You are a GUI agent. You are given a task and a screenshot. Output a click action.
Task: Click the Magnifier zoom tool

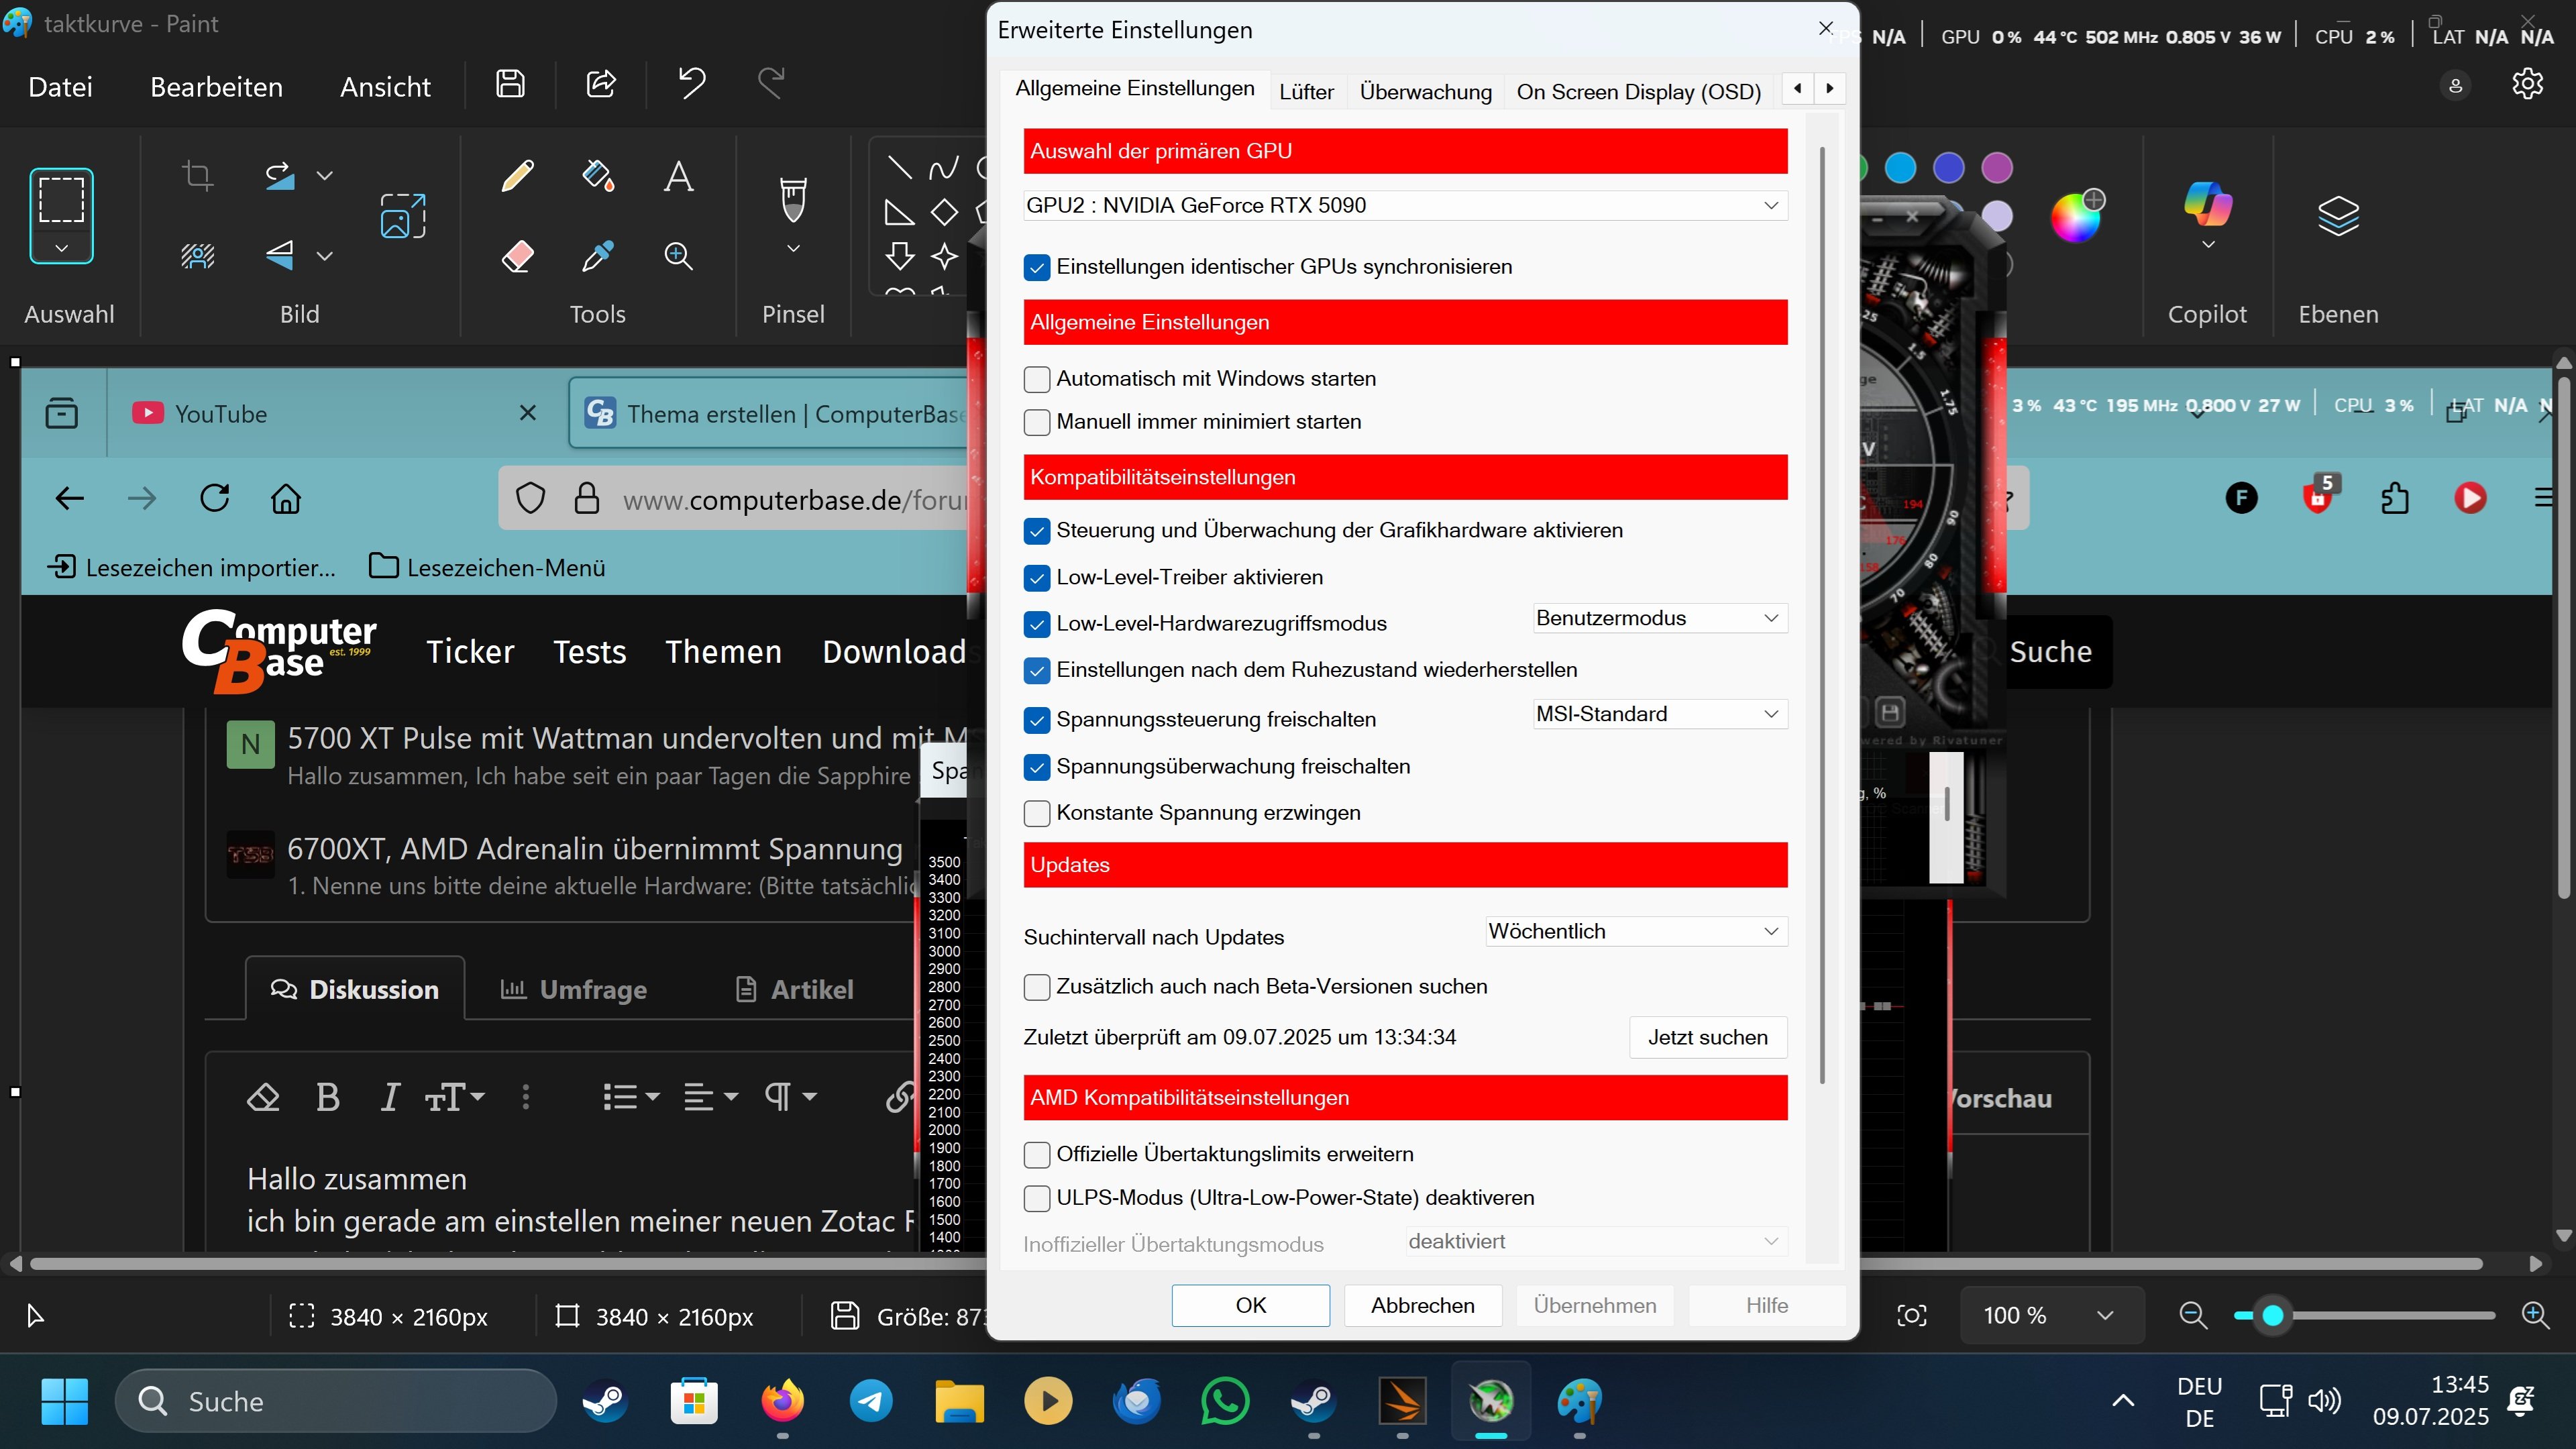pyautogui.click(x=678, y=256)
